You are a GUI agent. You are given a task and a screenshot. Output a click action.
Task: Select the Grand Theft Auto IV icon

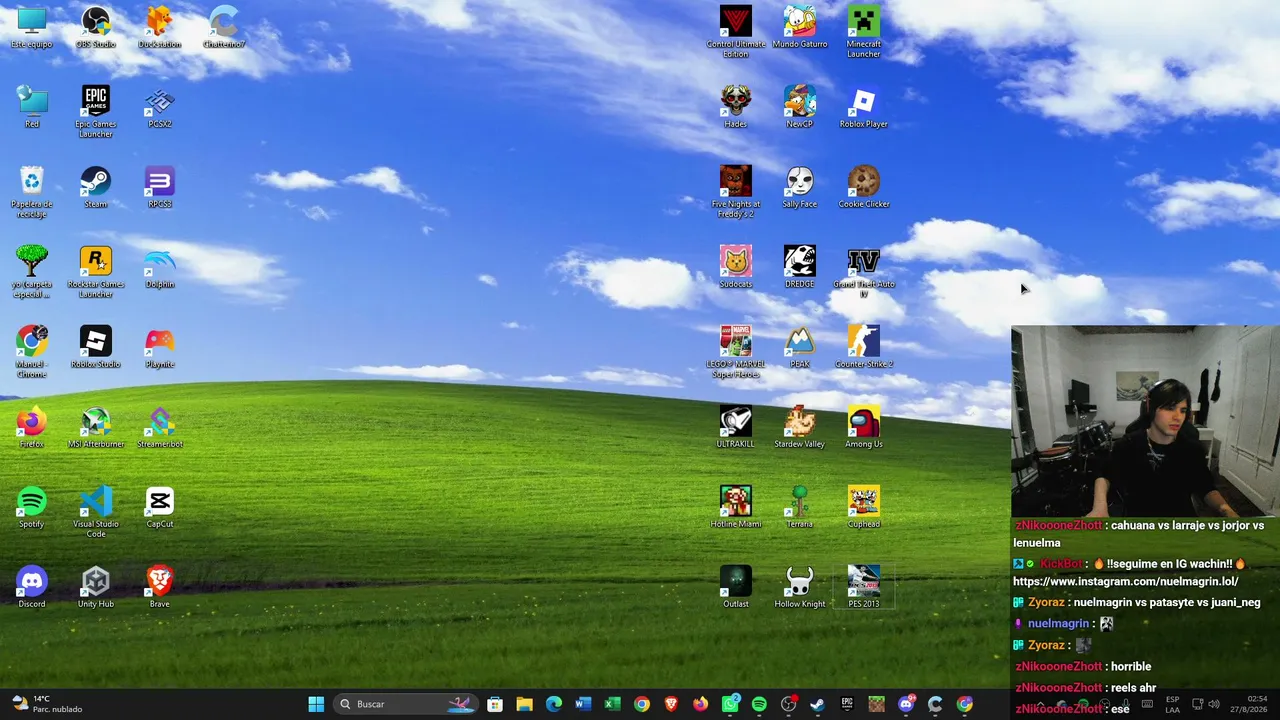coord(864,272)
